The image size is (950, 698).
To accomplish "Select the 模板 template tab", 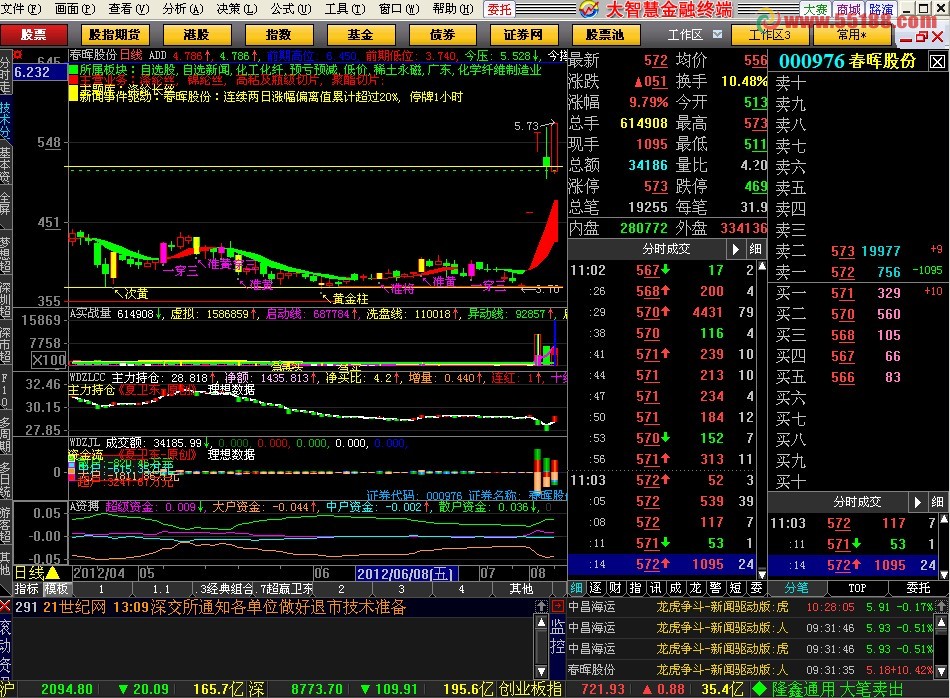I will coord(56,588).
